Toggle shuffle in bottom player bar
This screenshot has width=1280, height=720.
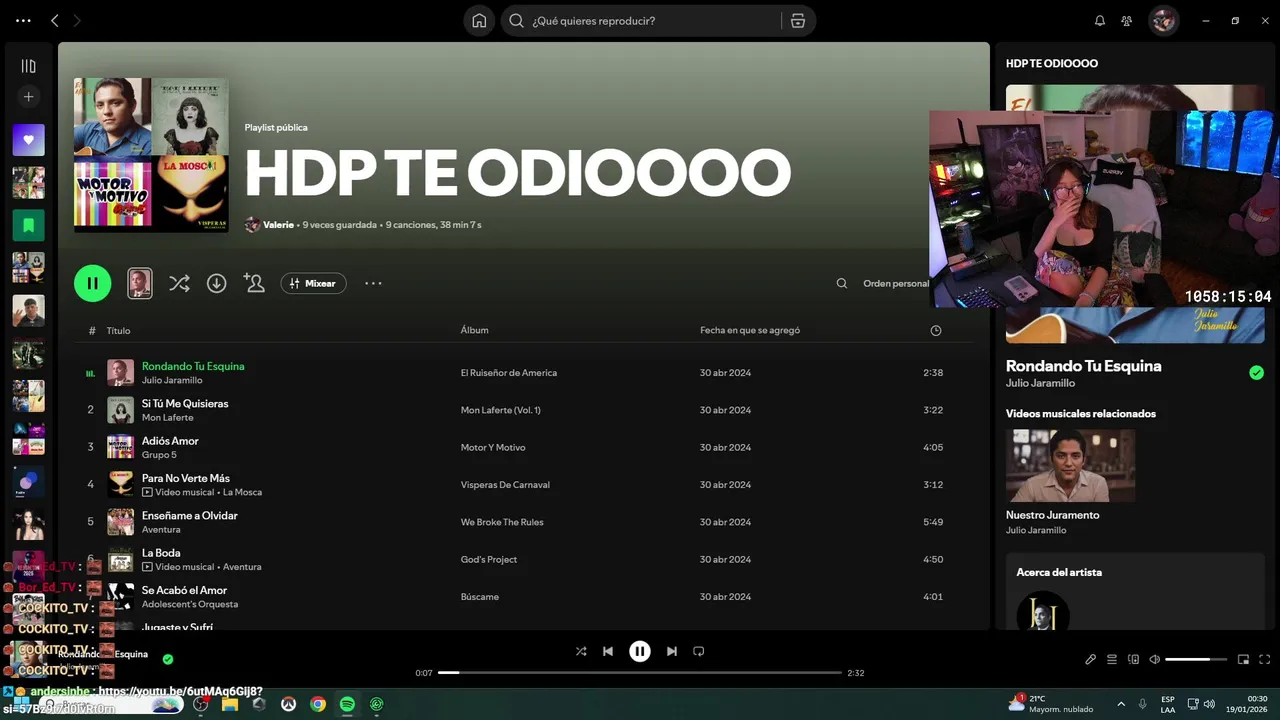[581, 651]
